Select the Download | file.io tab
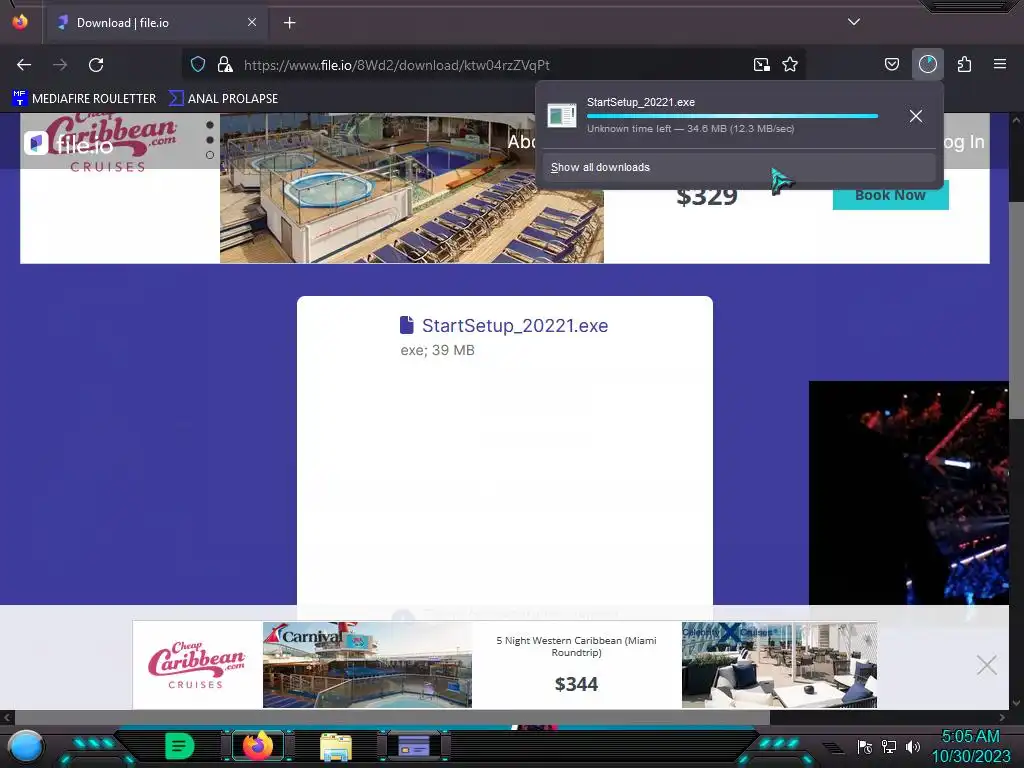Image resolution: width=1024 pixels, height=768 pixels. (x=157, y=23)
